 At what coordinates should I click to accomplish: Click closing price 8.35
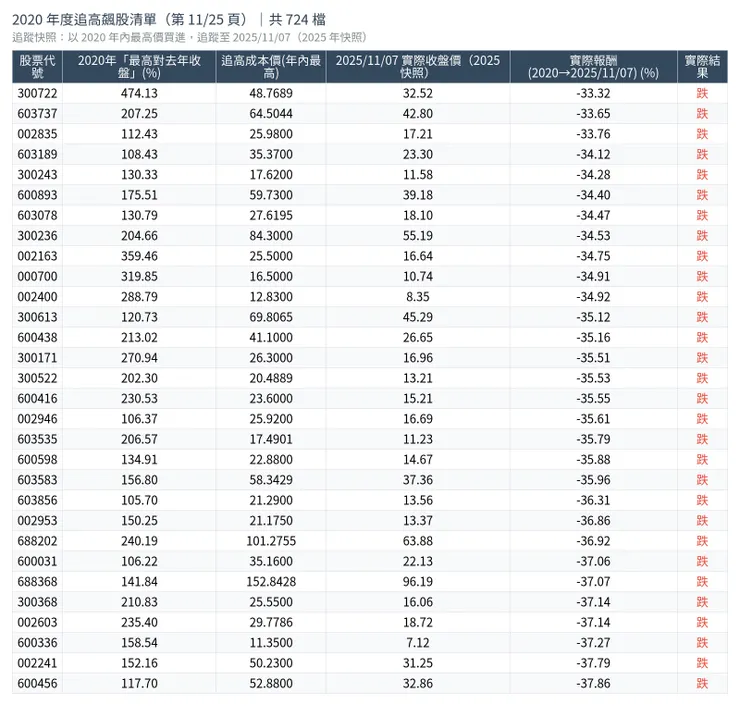(x=418, y=297)
